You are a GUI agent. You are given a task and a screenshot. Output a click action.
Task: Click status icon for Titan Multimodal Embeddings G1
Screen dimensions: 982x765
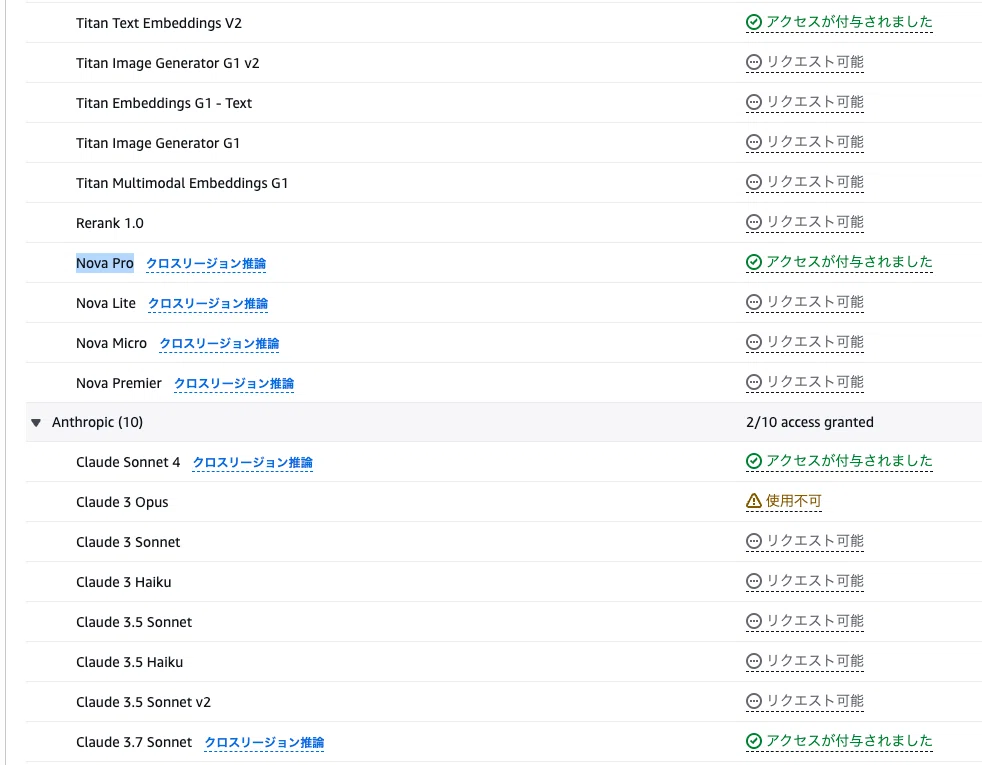(x=754, y=183)
